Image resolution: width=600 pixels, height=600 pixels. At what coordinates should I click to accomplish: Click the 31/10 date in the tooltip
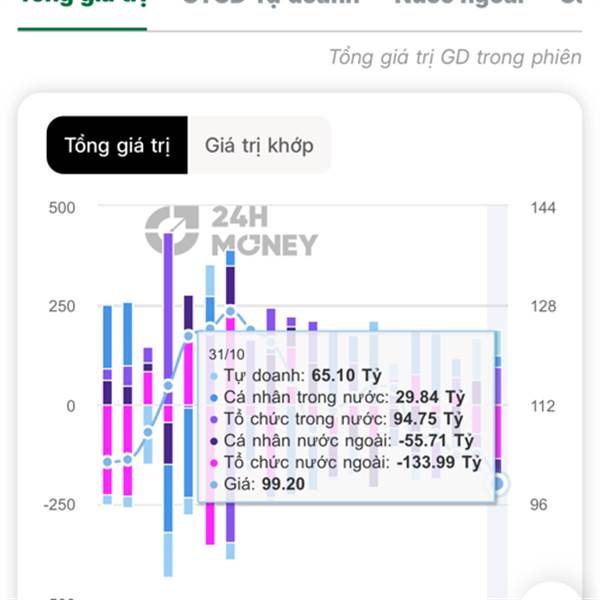tap(226, 354)
